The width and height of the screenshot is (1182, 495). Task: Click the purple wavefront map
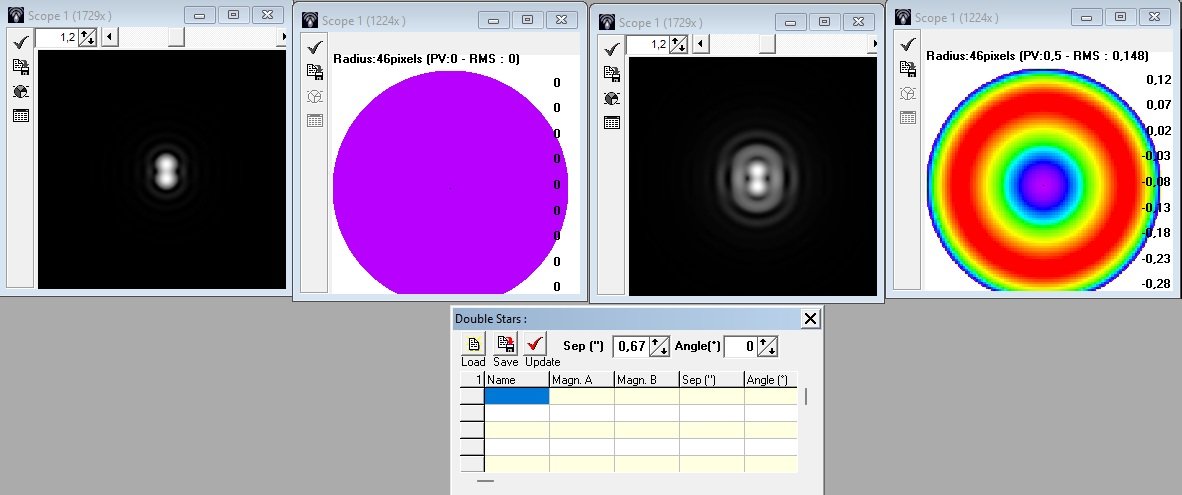pyautogui.click(x=451, y=182)
